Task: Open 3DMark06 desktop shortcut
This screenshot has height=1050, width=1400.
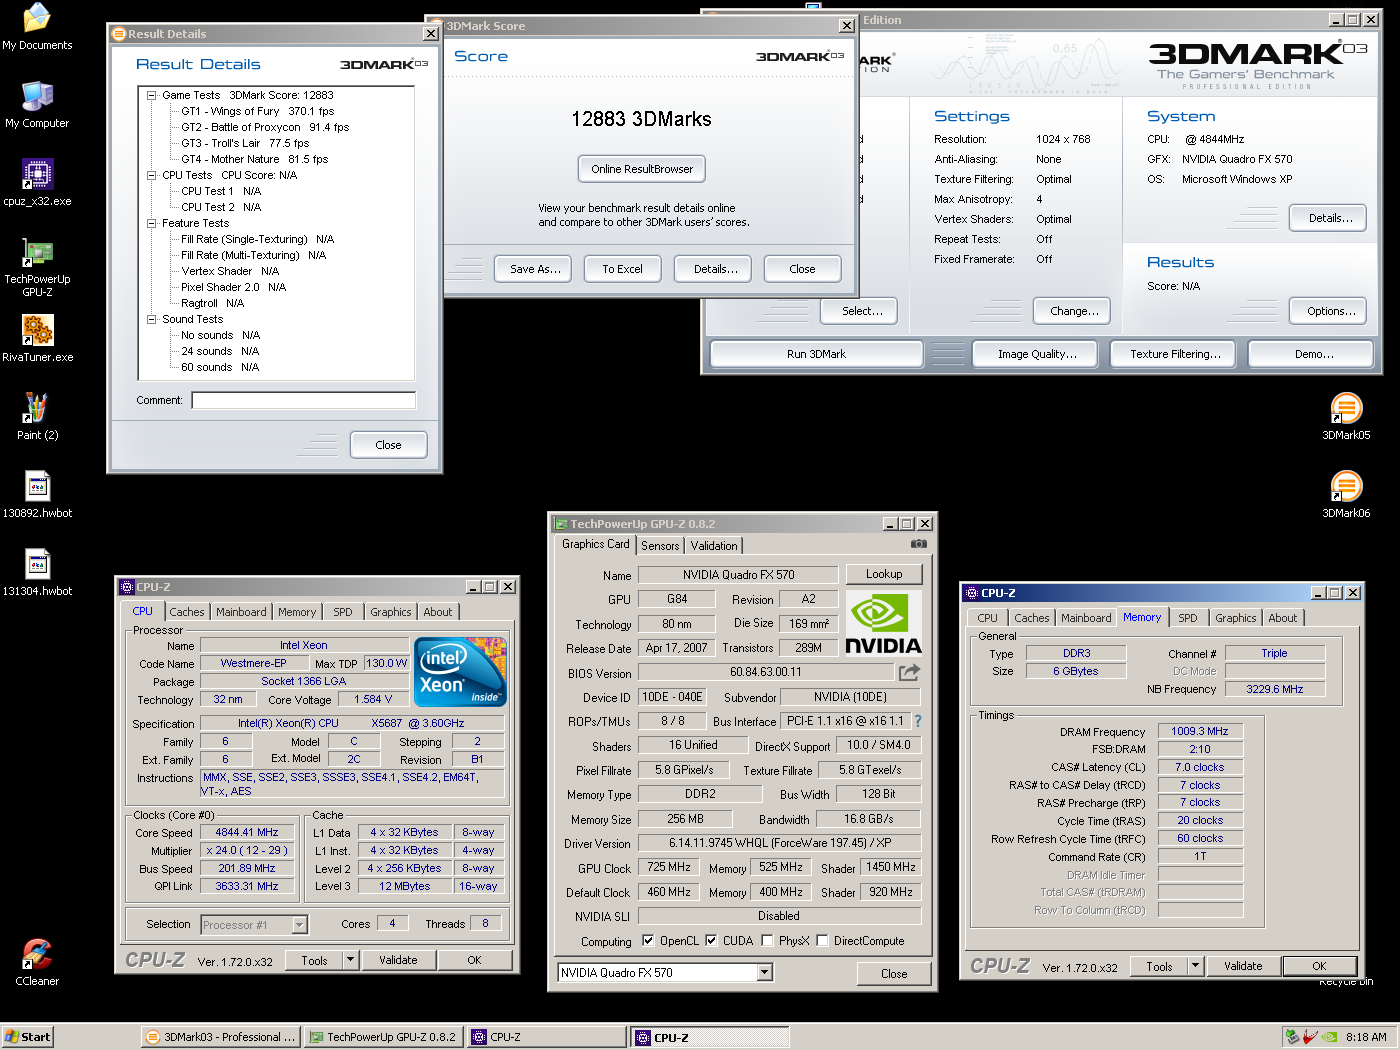Action: tap(1346, 494)
